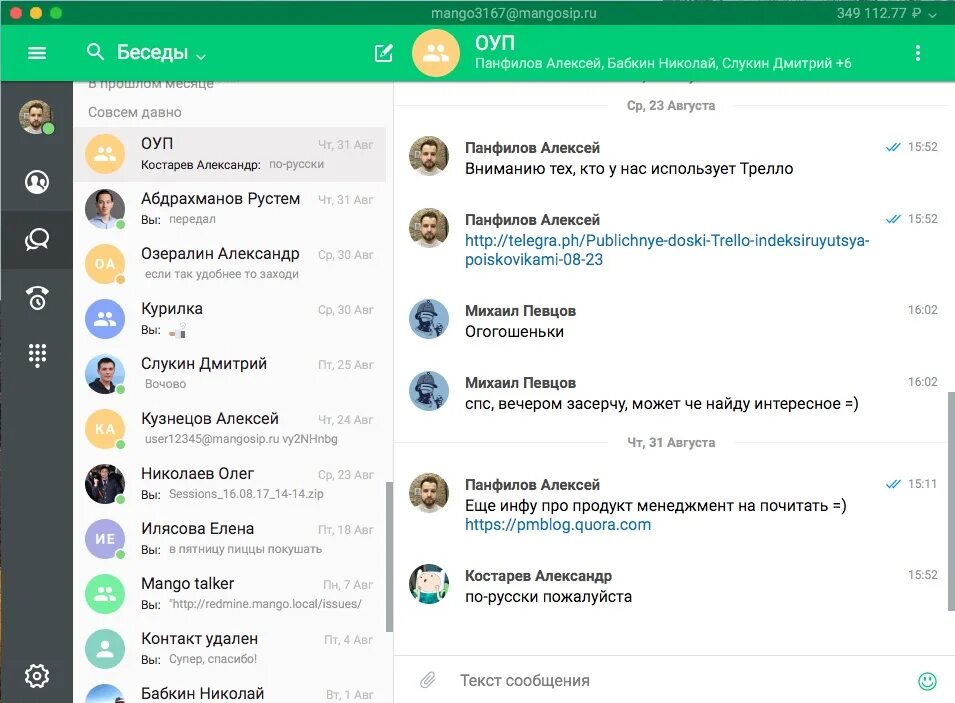Screen dimensions: 955x703
Task: Expand the account balance dropdown arrow
Action: click(932, 15)
